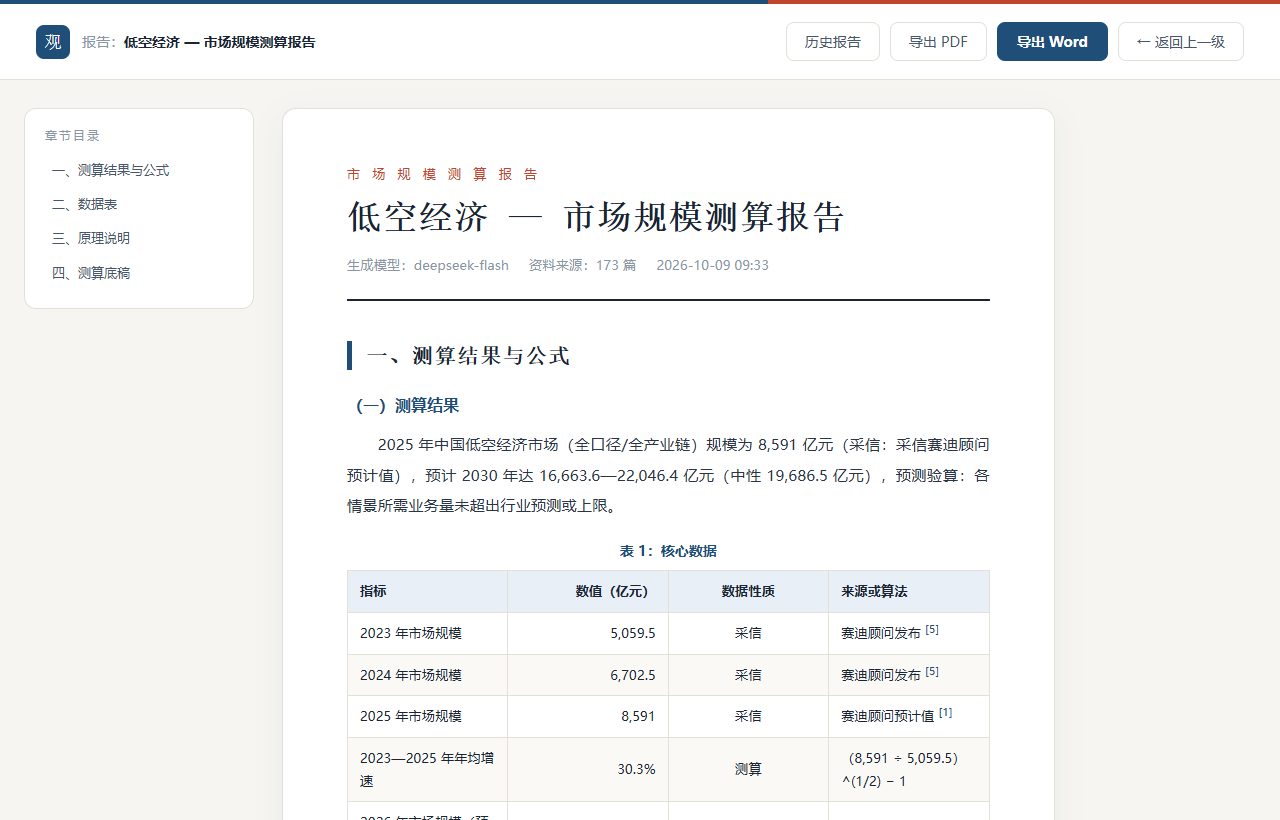This screenshot has height=820, width=1280.
Task: Export report via 导出 Word
Action: (1052, 42)
